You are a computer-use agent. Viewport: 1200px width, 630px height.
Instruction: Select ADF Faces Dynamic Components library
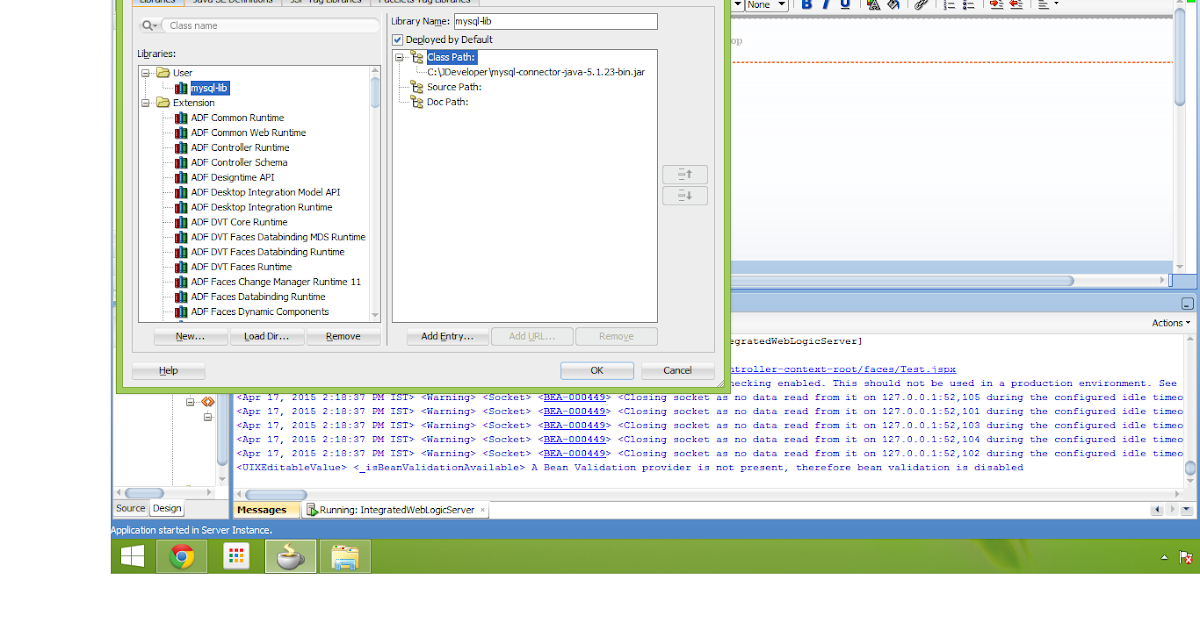pyautogui.click(x=260, y=312)
